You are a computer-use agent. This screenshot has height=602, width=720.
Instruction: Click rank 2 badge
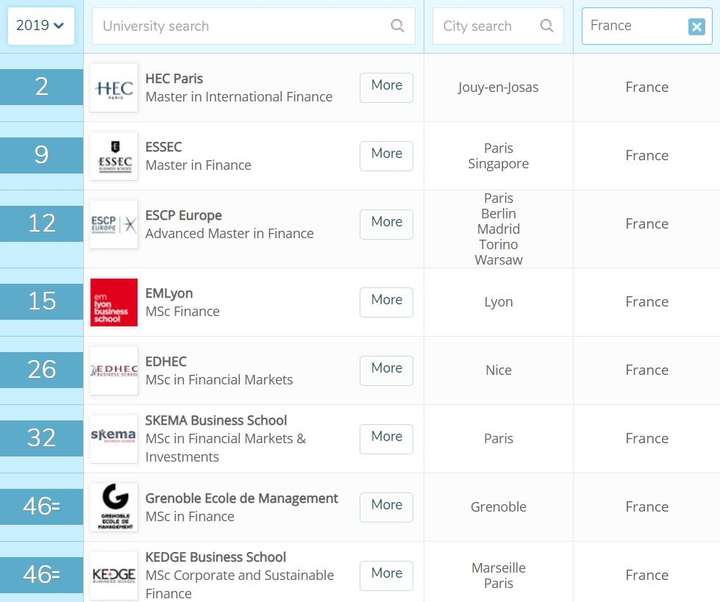(x=41, y=87)
